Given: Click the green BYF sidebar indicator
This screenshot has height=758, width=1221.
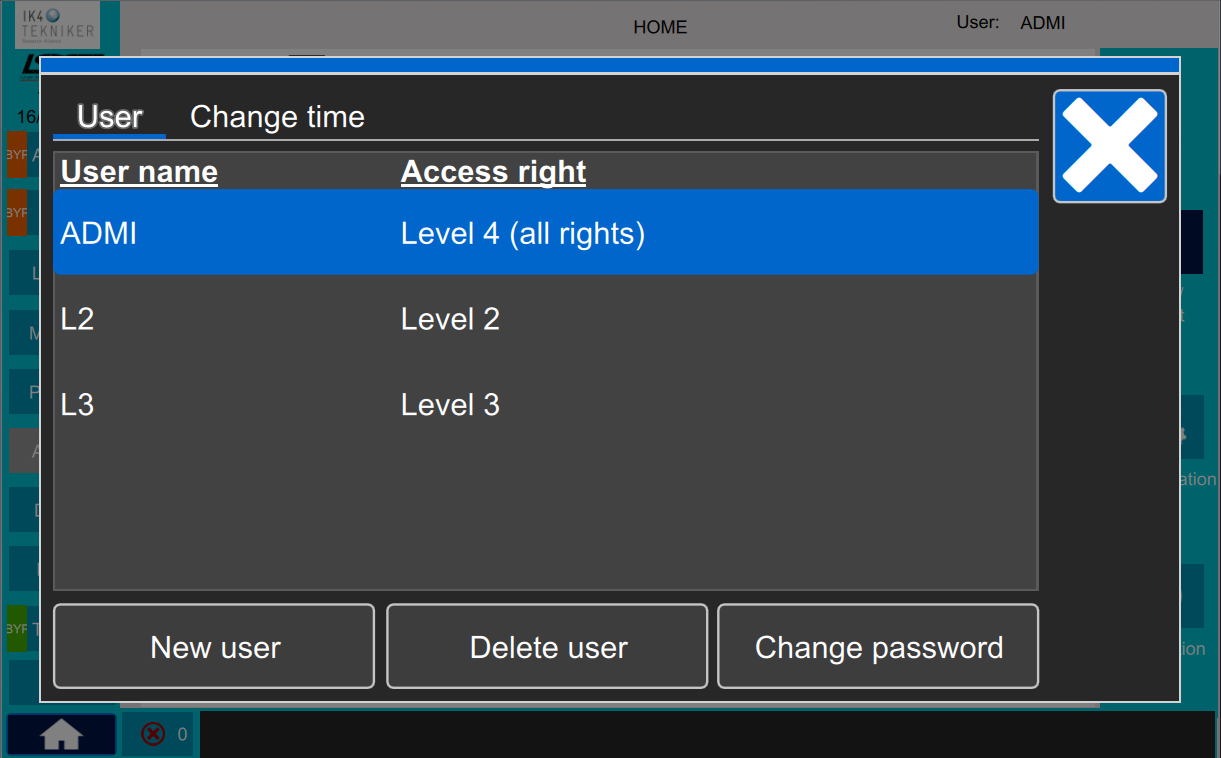Looking at the screenshot, I should point(17,629).
